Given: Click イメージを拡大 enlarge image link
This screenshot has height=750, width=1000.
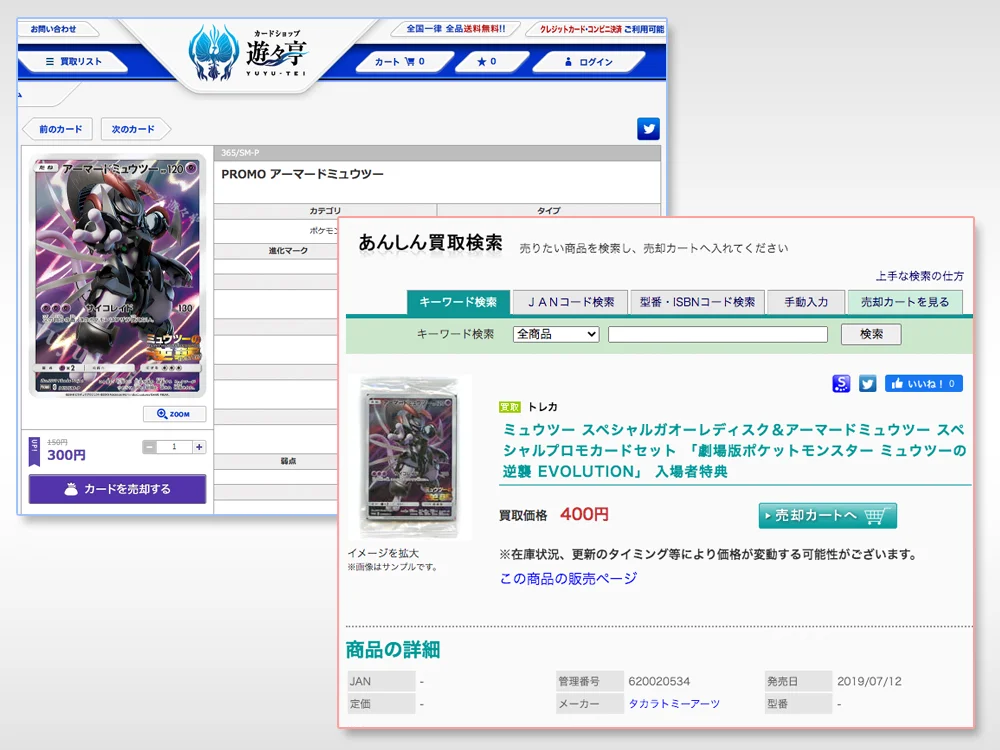Looking at the screenshot, I should (383, 553).
